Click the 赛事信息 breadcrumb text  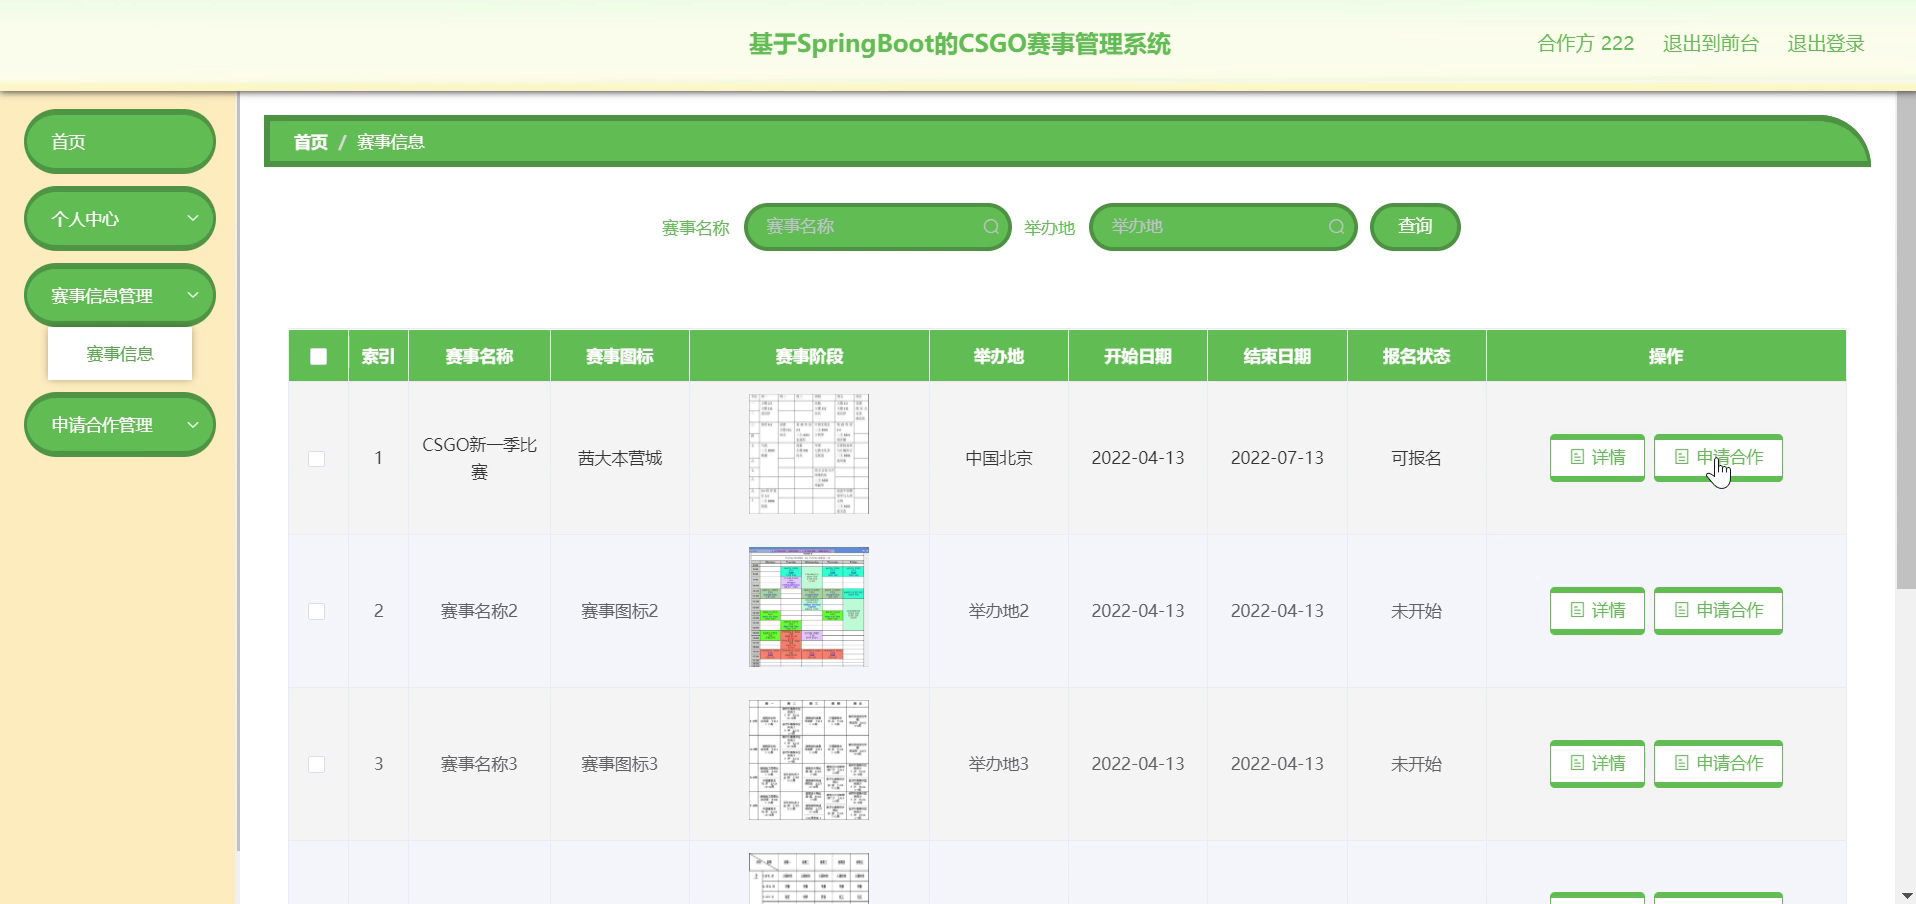[390, 142]
